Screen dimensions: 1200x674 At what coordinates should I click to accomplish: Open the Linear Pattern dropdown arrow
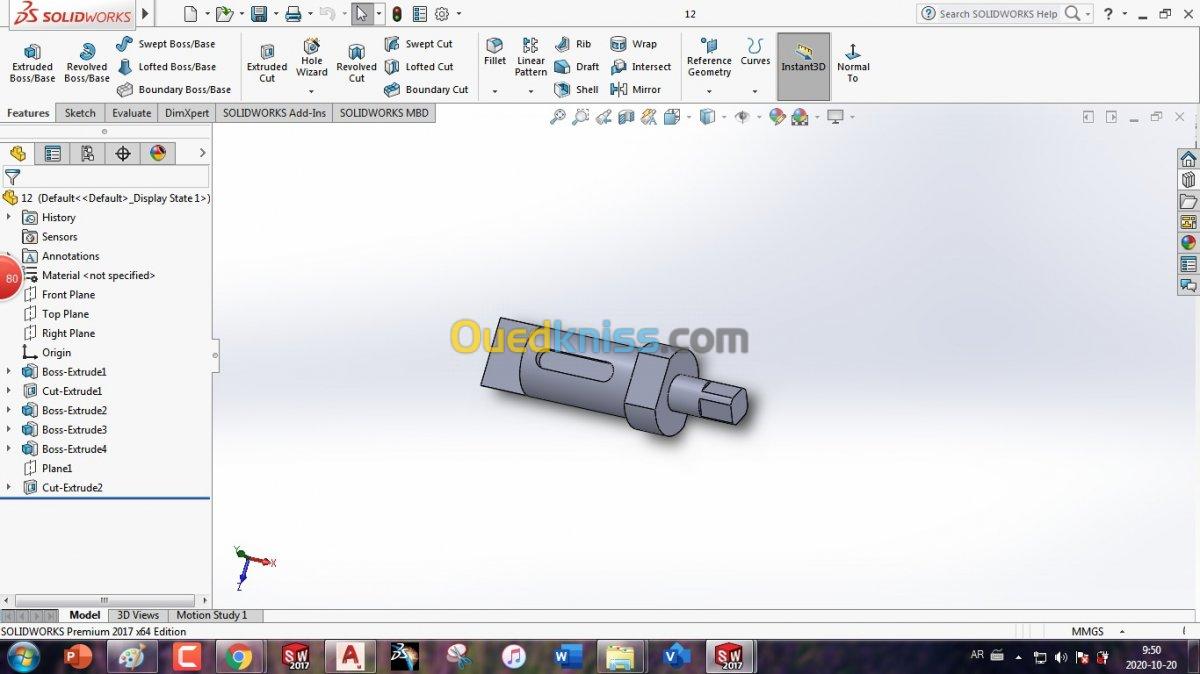pyautogui.click(x=531, y=91)
